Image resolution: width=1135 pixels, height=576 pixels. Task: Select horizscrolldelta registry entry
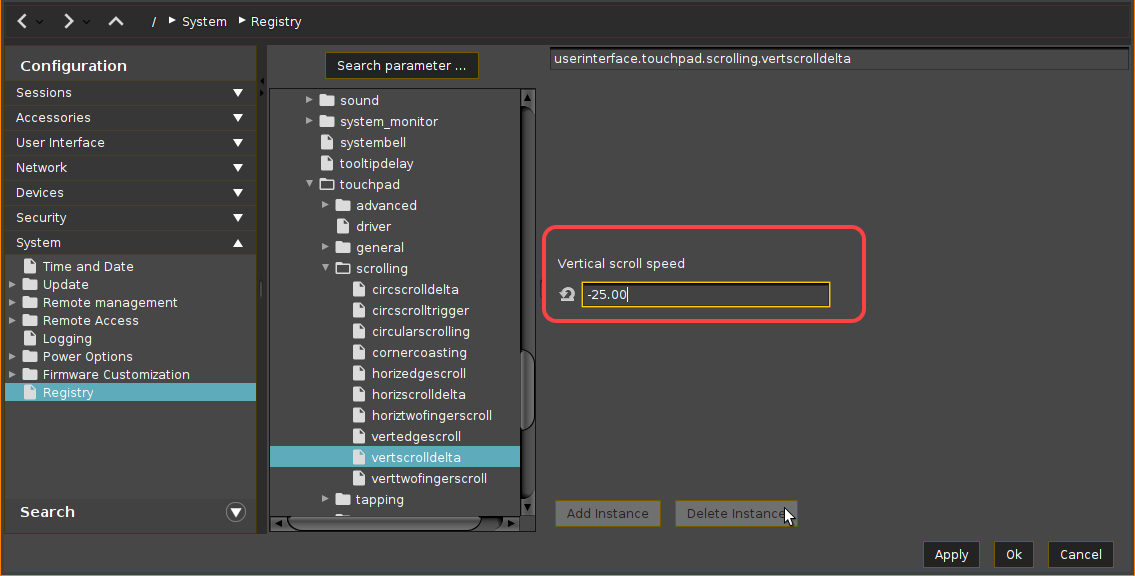pyautogui.click(x=418, y=395)
